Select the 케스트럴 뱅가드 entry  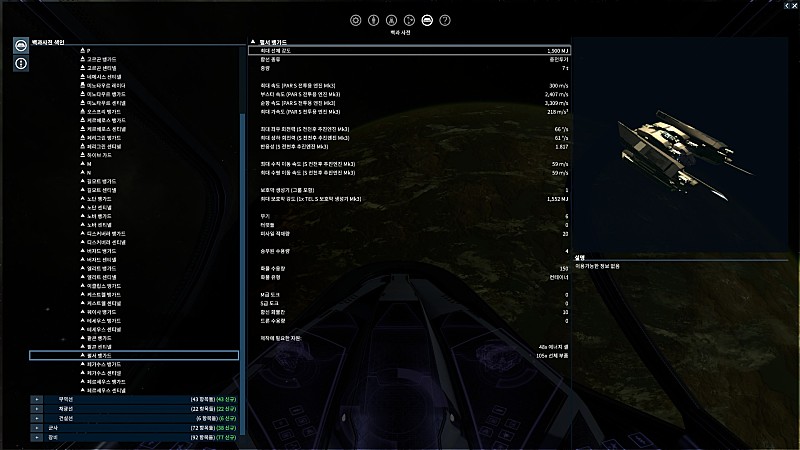coord(104,294)
